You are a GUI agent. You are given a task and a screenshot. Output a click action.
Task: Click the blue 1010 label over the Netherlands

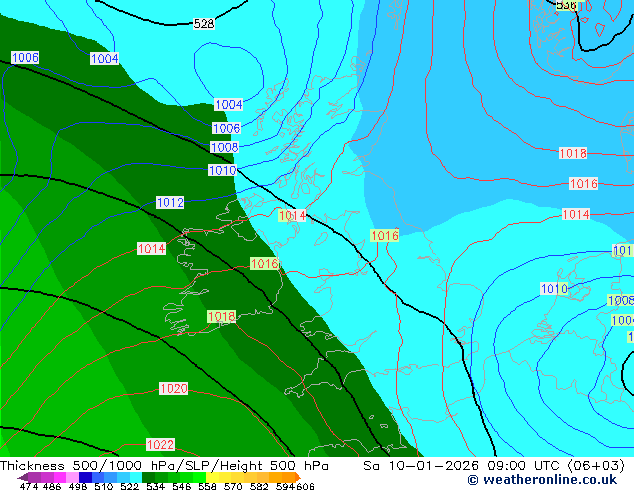tap(554, 289)
